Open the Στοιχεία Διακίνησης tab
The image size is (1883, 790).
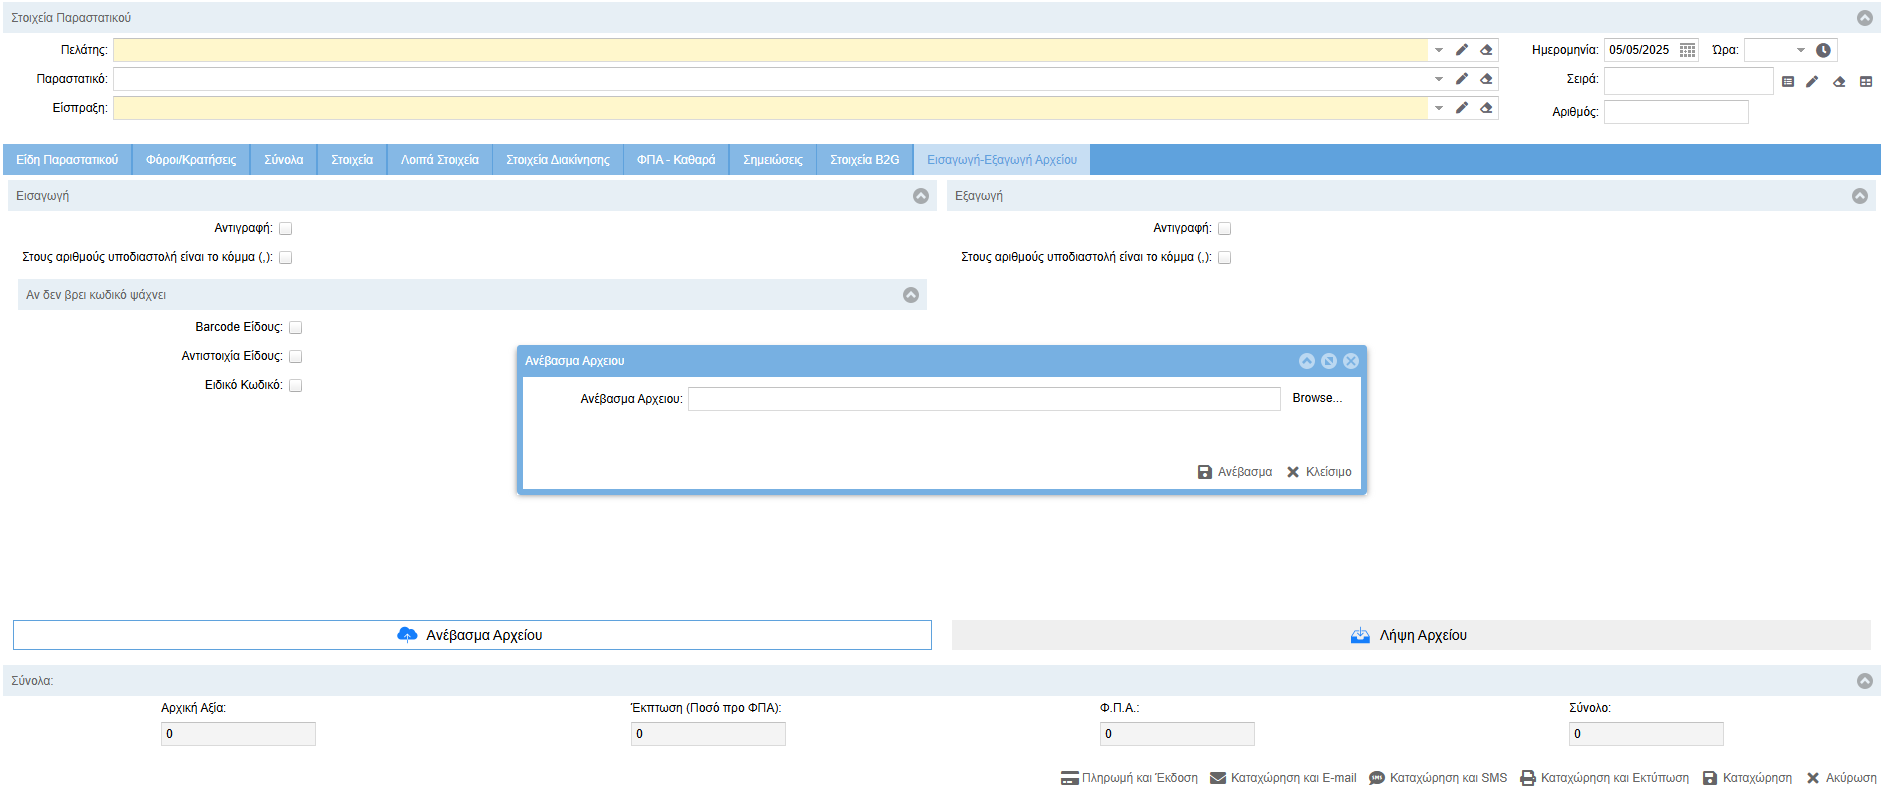[x=557, y=160]
